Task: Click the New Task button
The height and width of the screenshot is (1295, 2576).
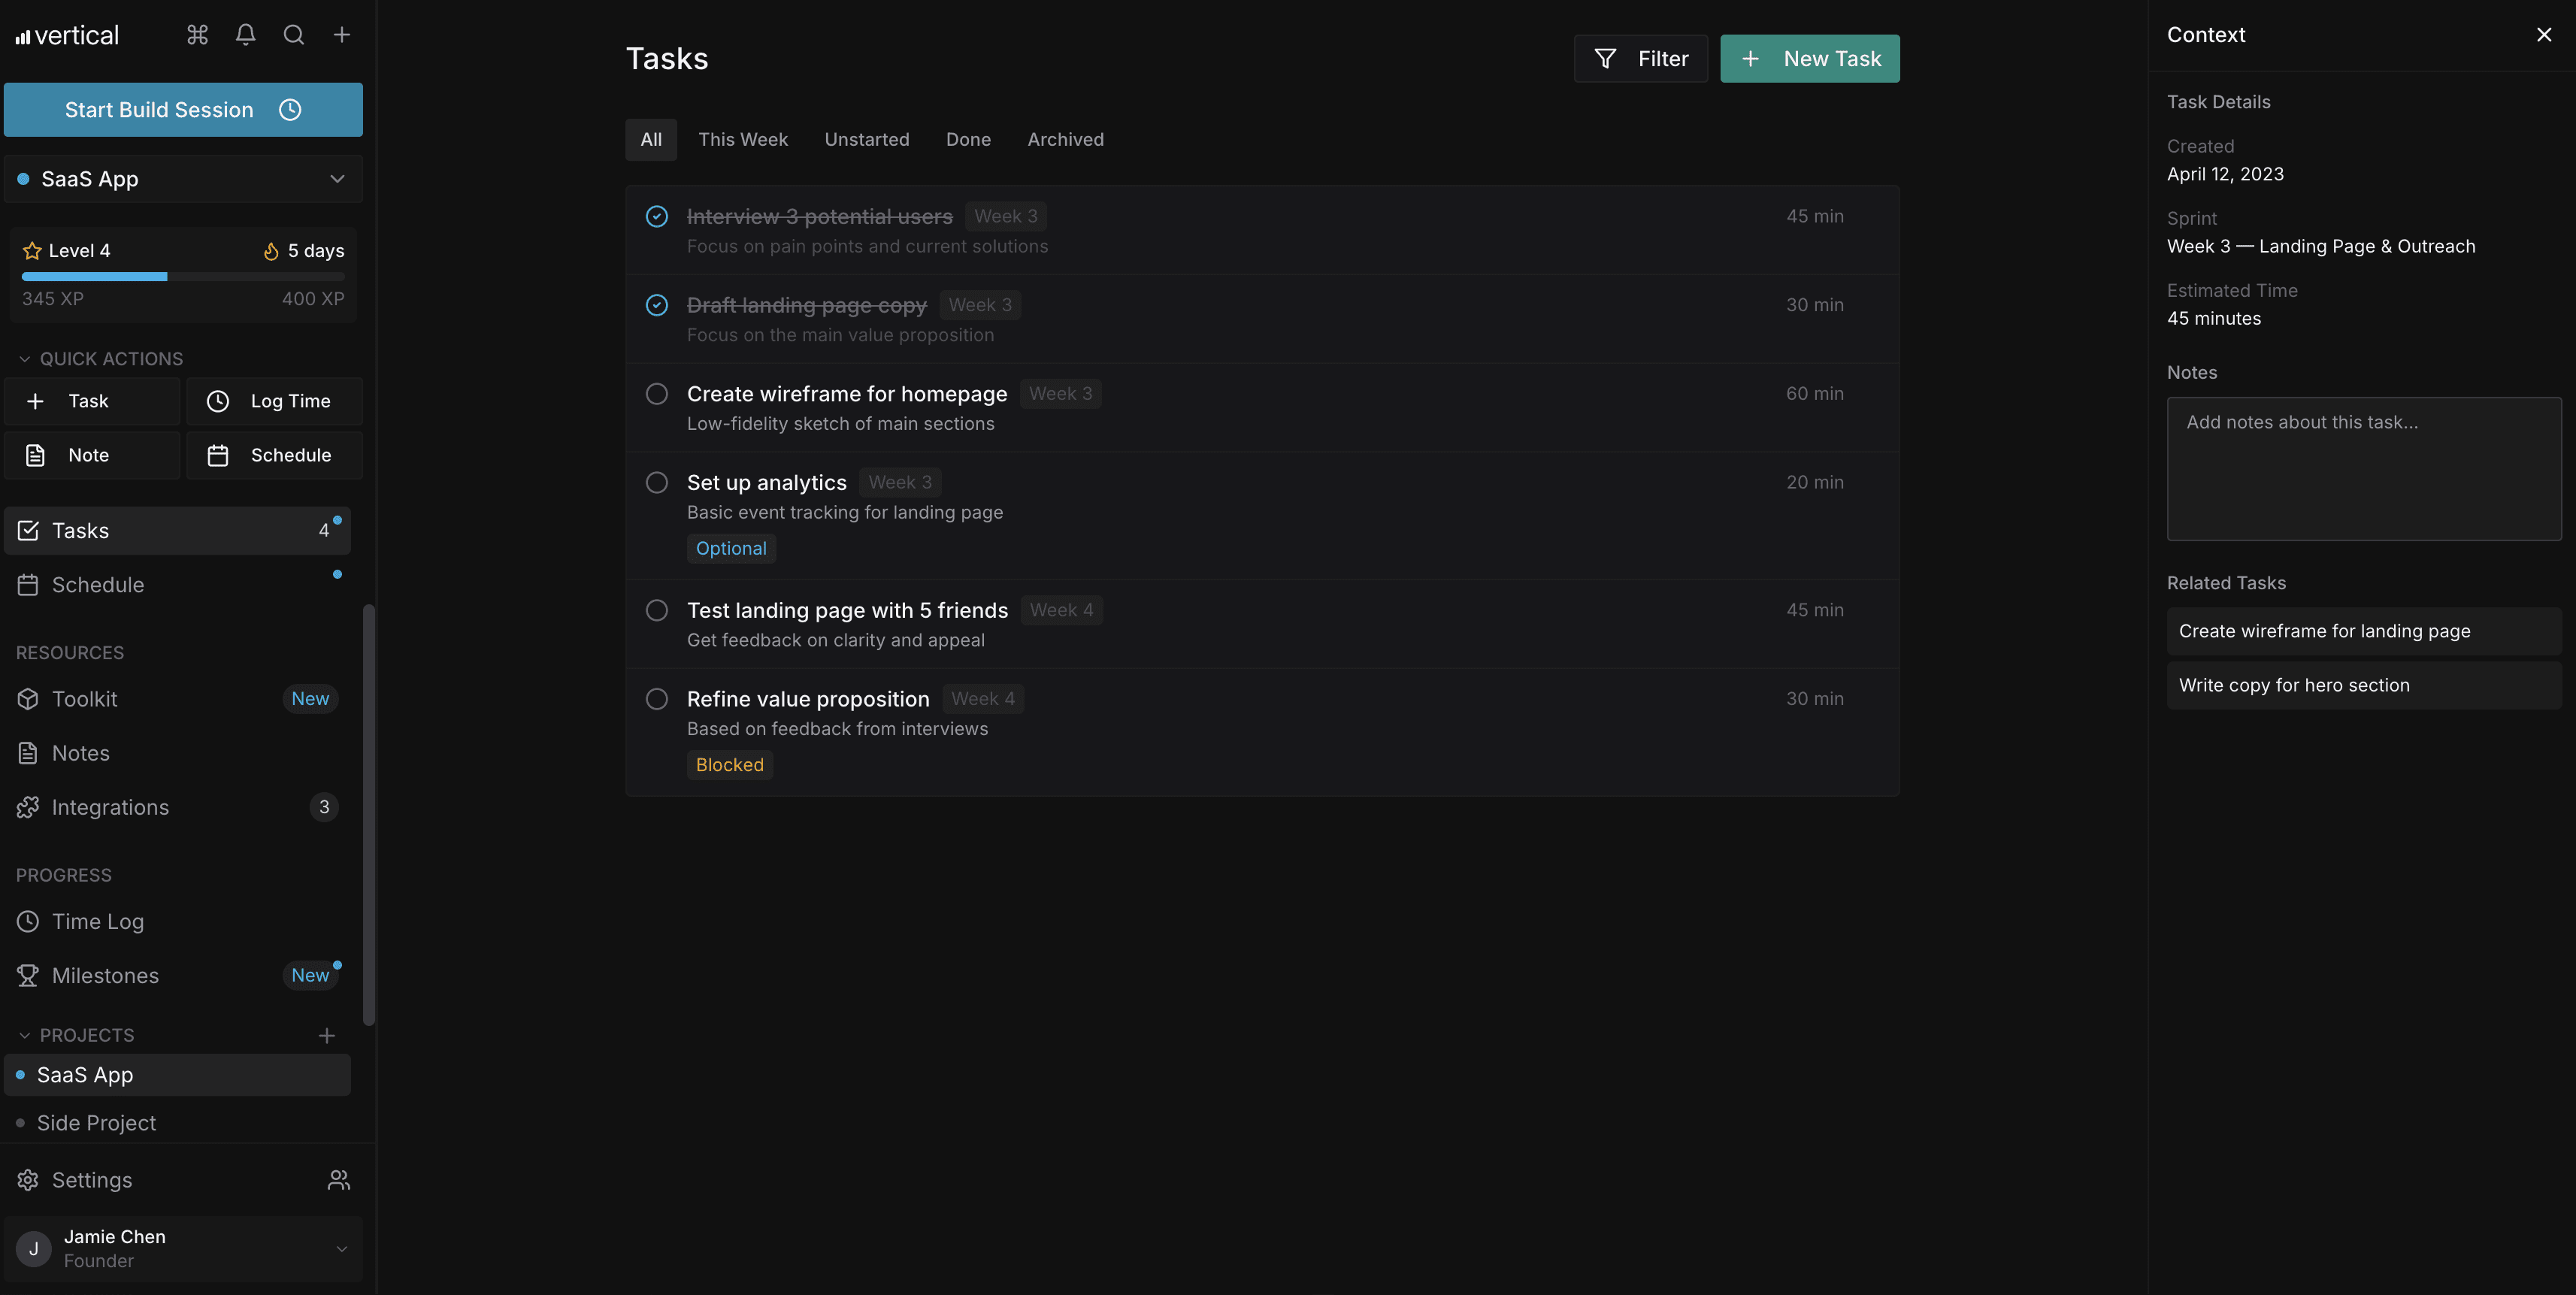Action: pyautogui.click(x=1809, y=59)
